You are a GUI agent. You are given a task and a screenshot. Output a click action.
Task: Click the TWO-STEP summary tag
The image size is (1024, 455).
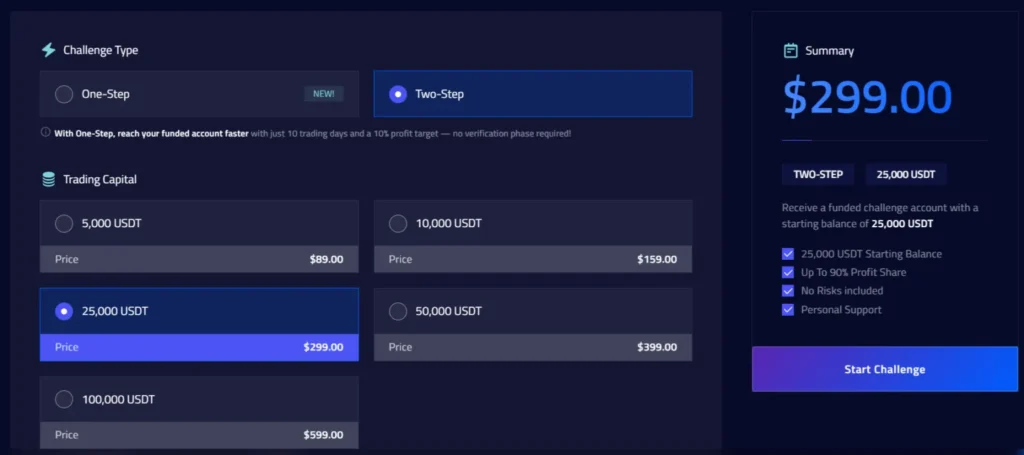click(x=818, y=174)
